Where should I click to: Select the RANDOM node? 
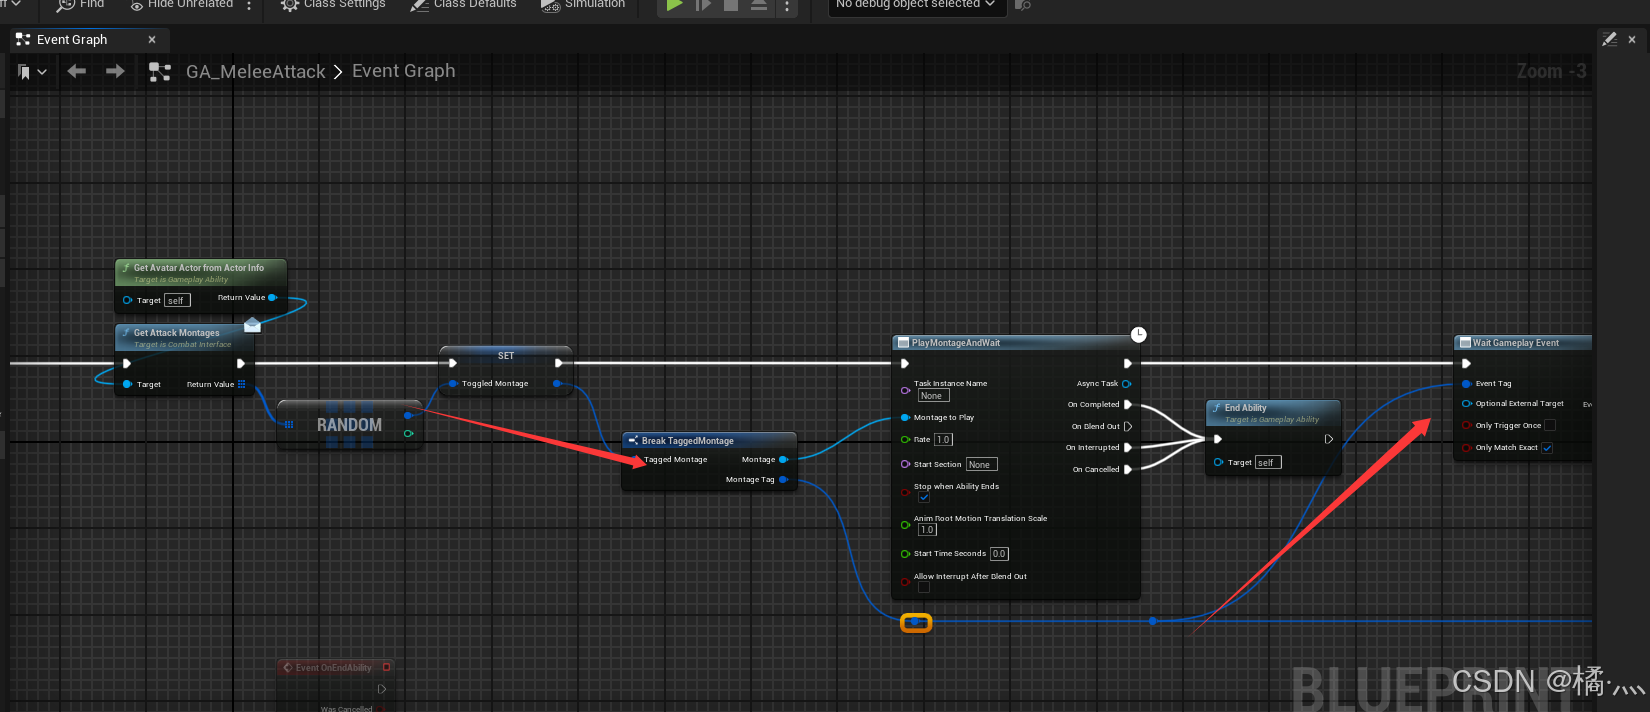[349, 425]
